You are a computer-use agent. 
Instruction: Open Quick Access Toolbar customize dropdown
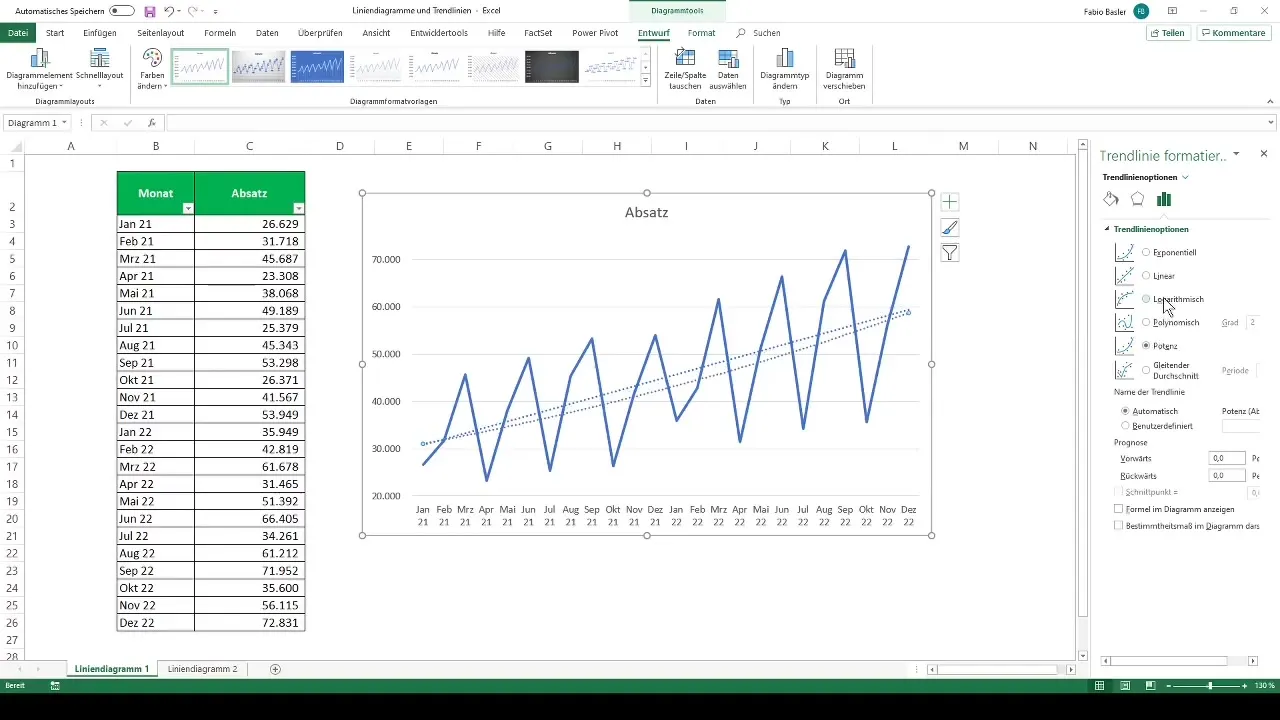(216, 12)
